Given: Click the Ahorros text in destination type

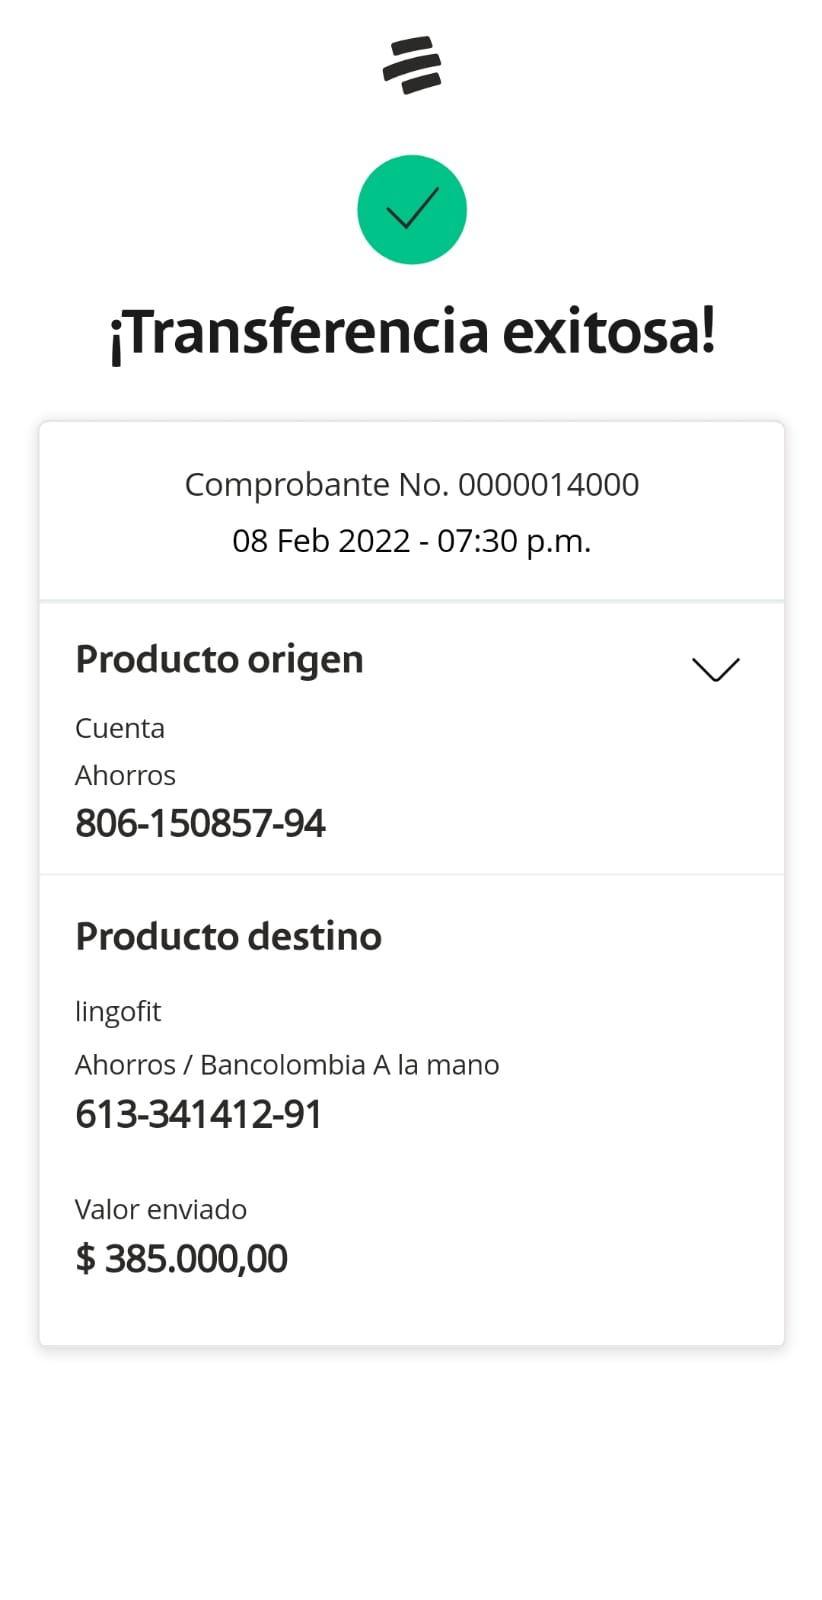Looking at the screenshot, I should (125, 1065).
